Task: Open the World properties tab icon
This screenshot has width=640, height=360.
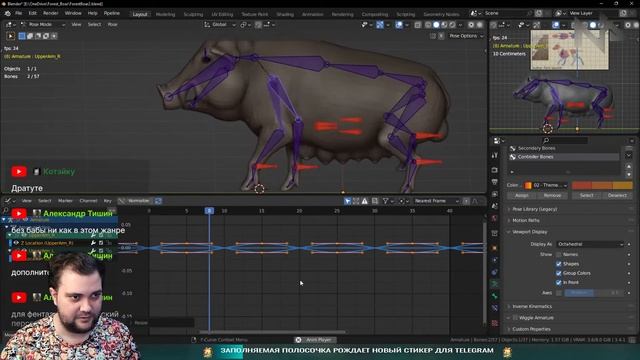Action: tap(495, 219)
